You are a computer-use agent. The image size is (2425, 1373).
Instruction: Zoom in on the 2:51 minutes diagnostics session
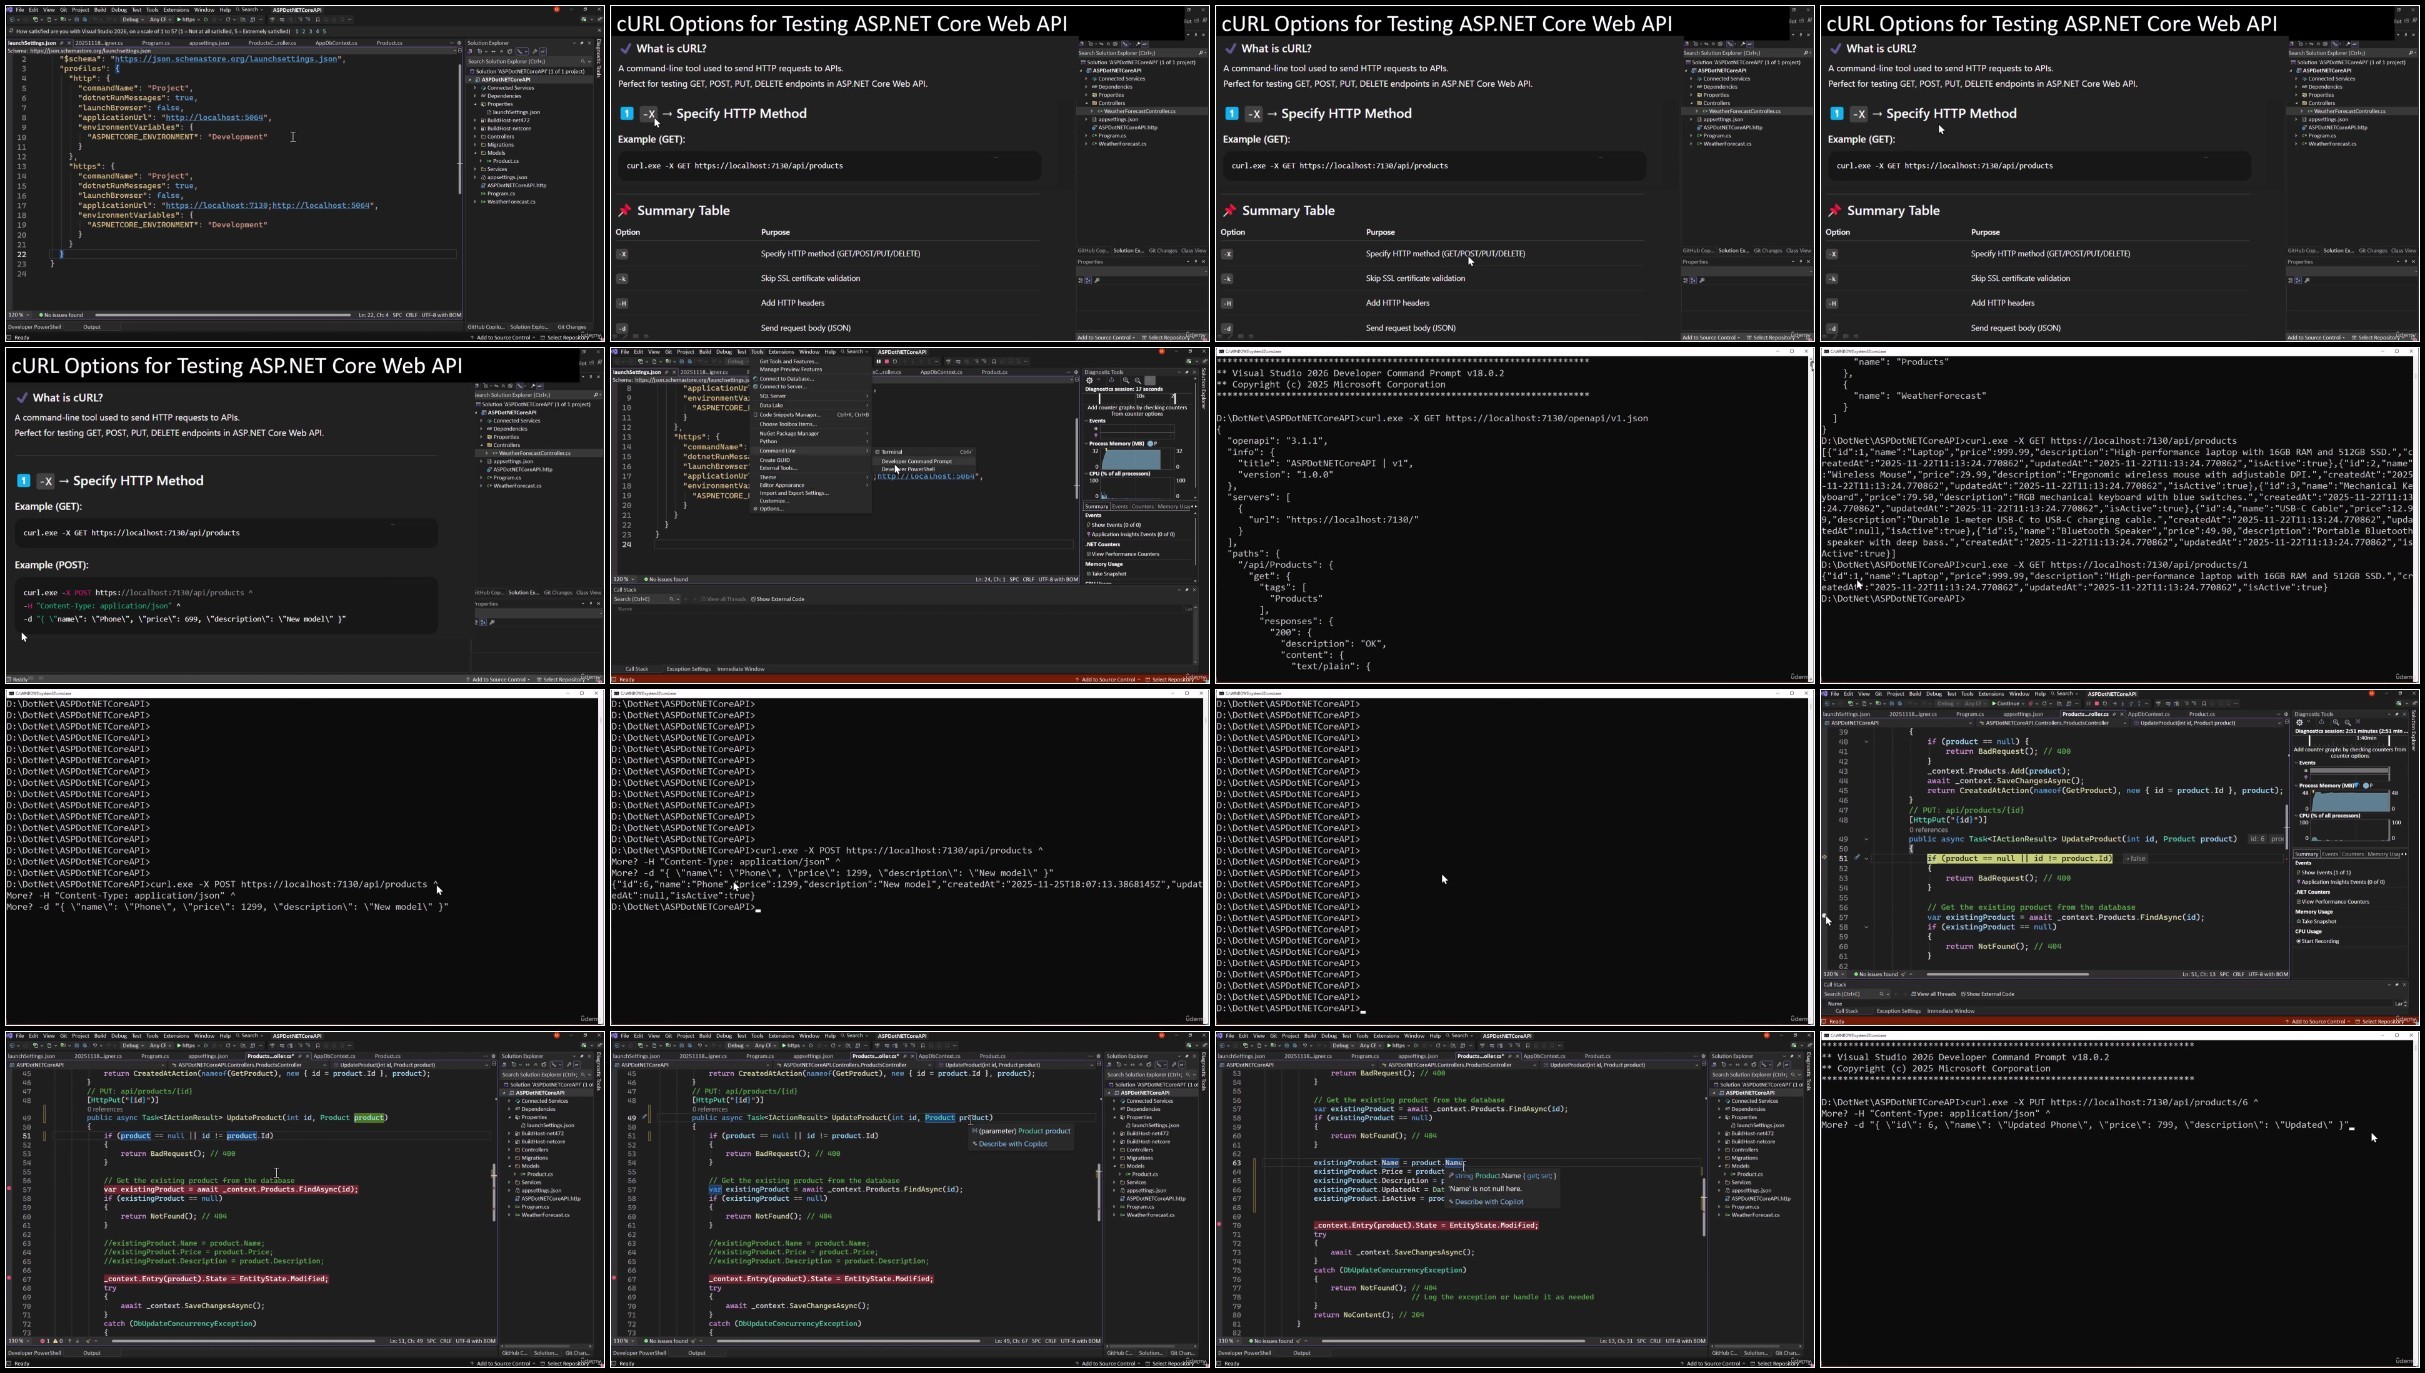coord(2336,722)
